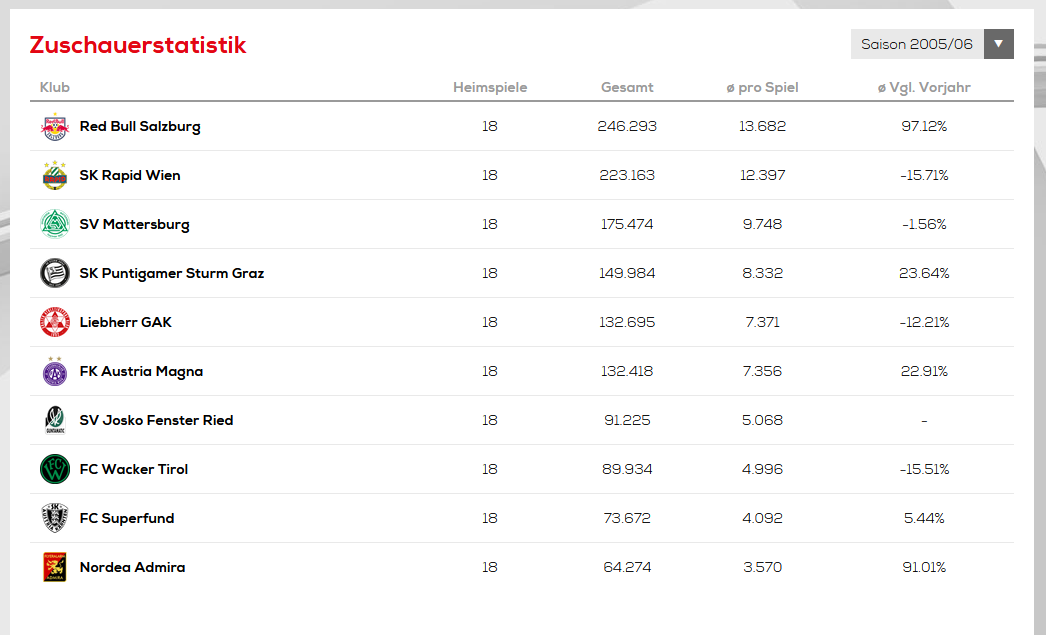1046x635 pixels.
Task: Select the total attendance value 89.934
Action: coord(627,469)
